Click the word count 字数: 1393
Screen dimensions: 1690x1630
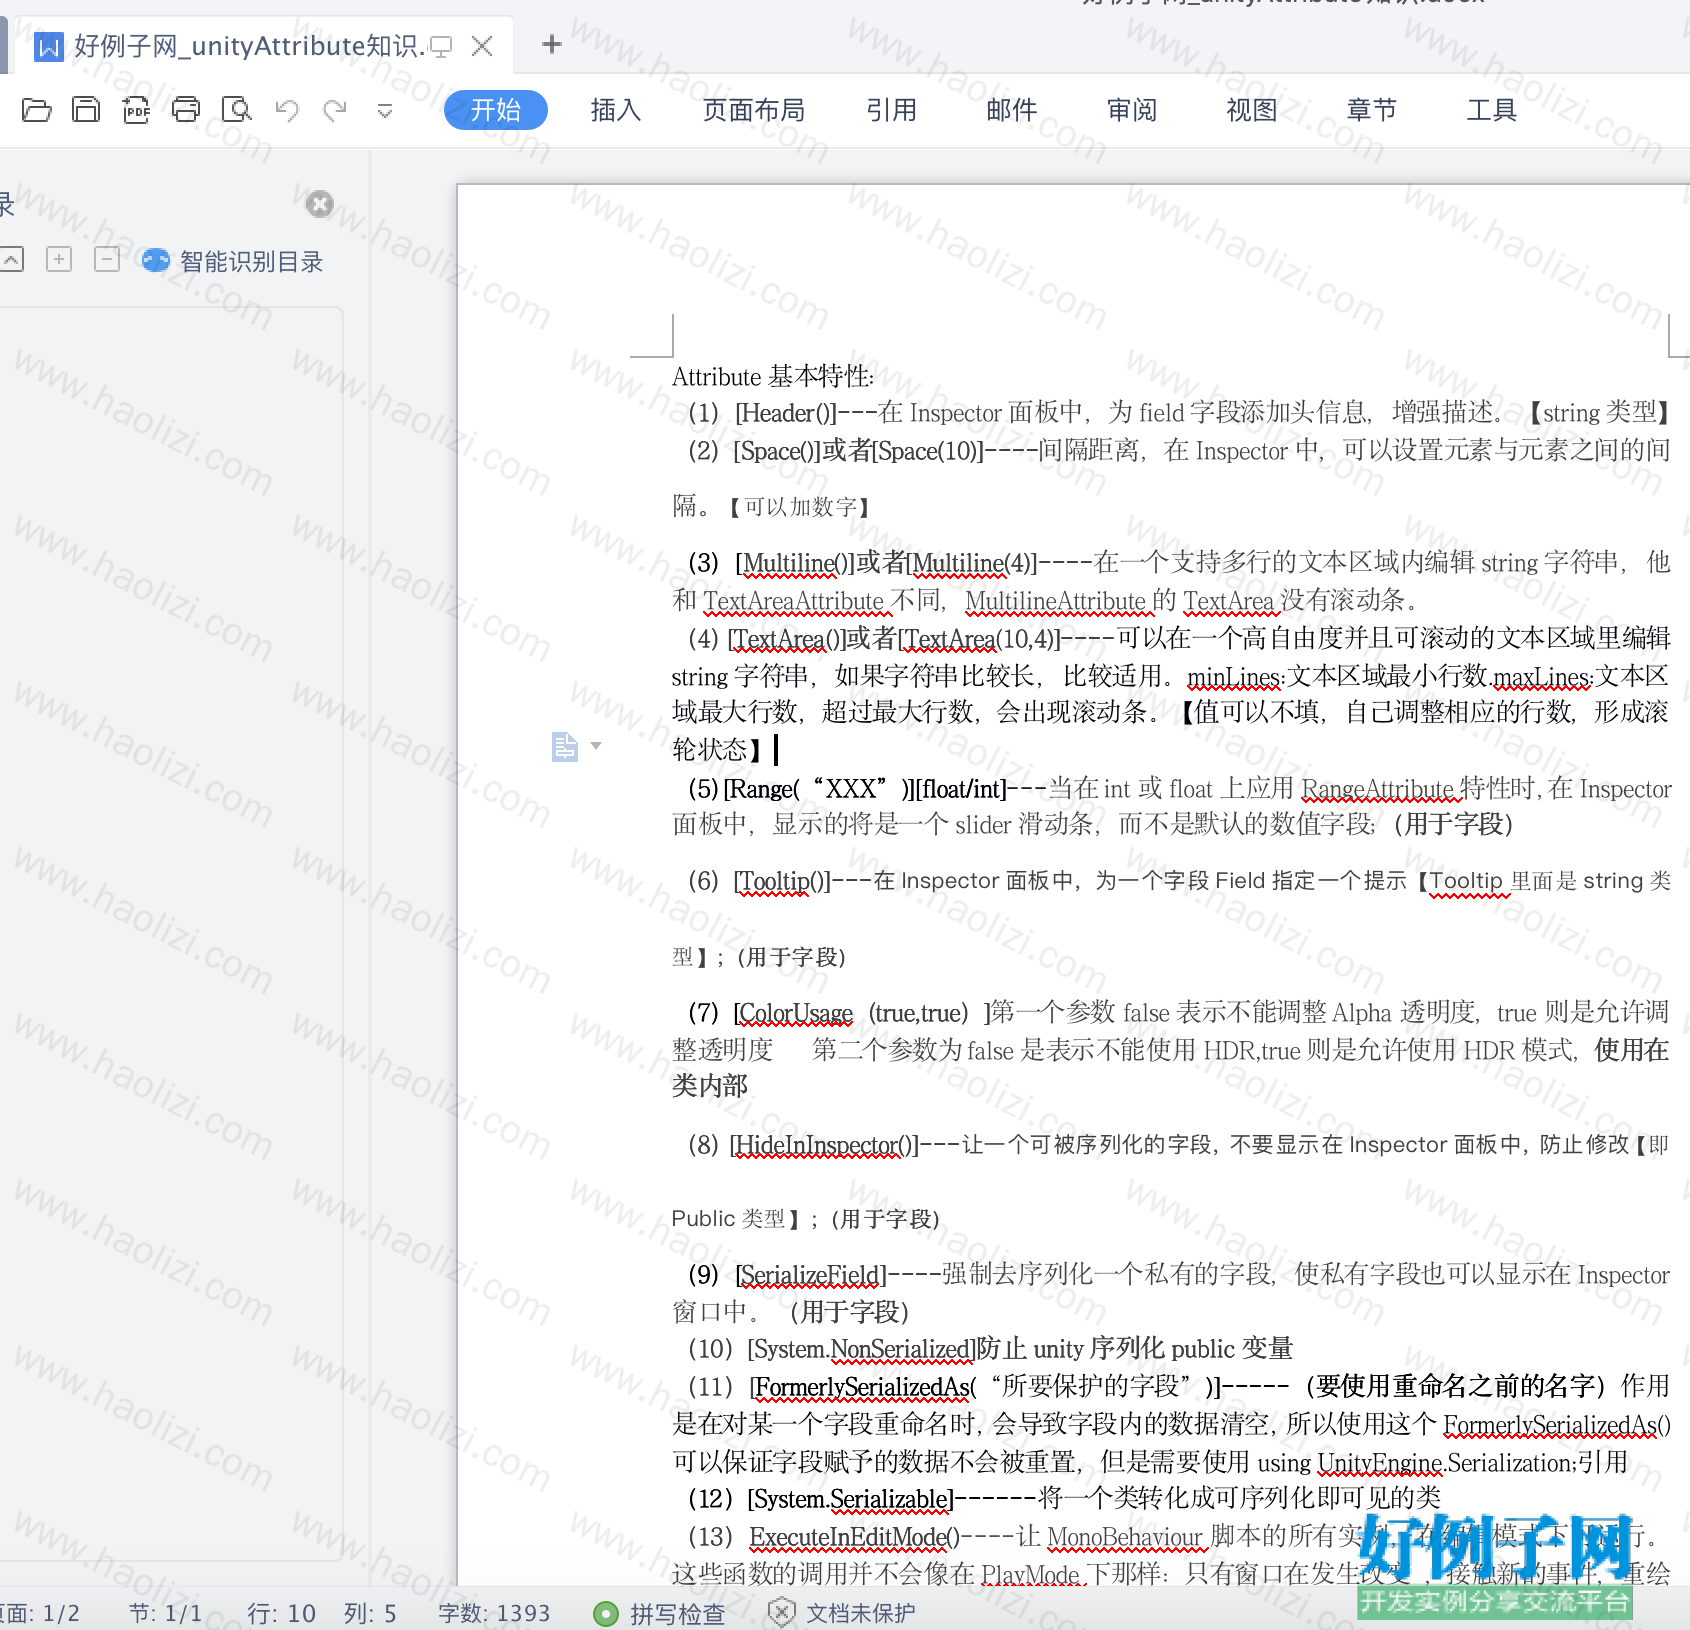coord(494,1613)
